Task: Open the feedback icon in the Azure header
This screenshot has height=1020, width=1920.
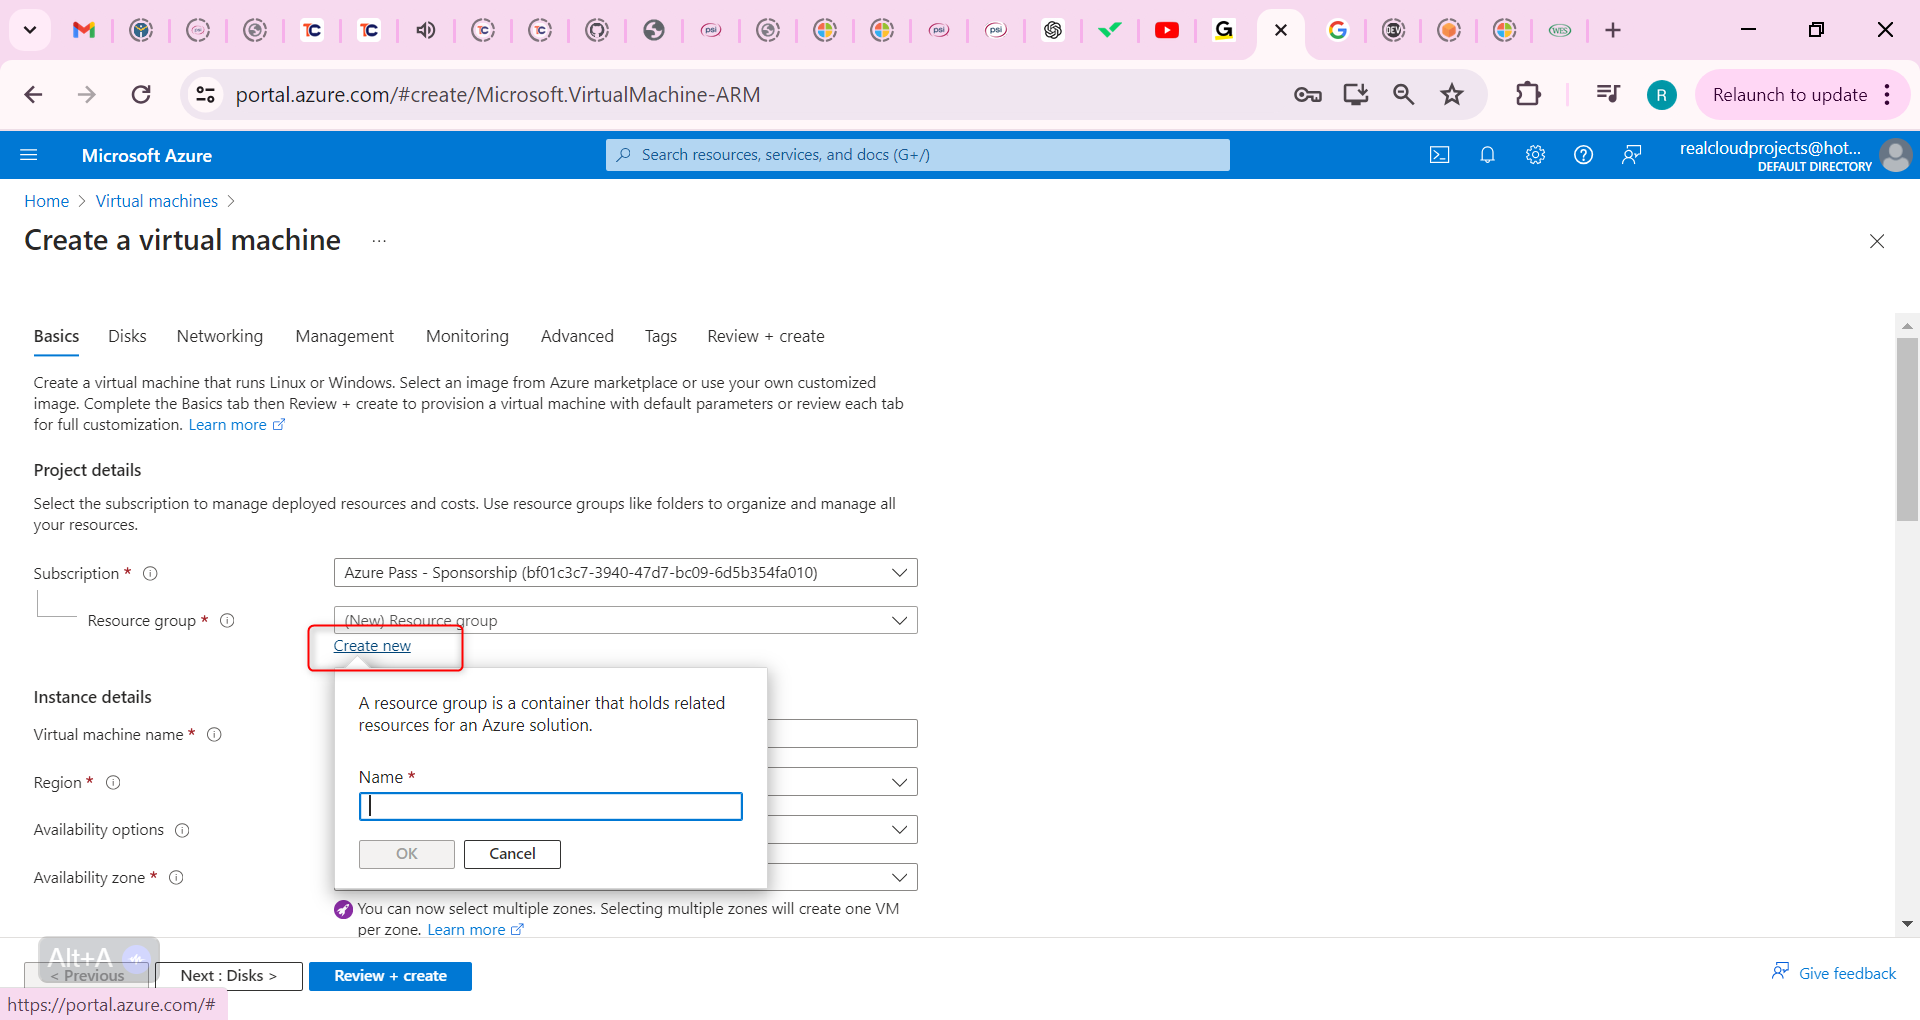Action: click(x=1631, y=155)
